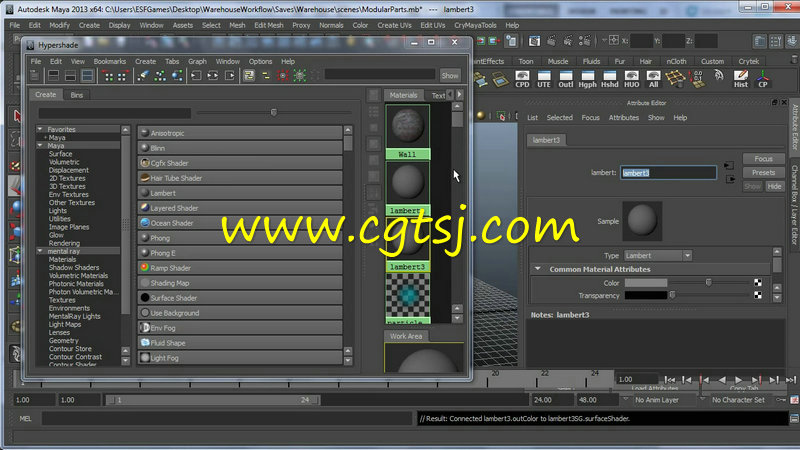The image size is (800, 450).
Task: Toggle Hypershade show bottom tabs only
Action: pyautogui.click(x=70, y=76)
